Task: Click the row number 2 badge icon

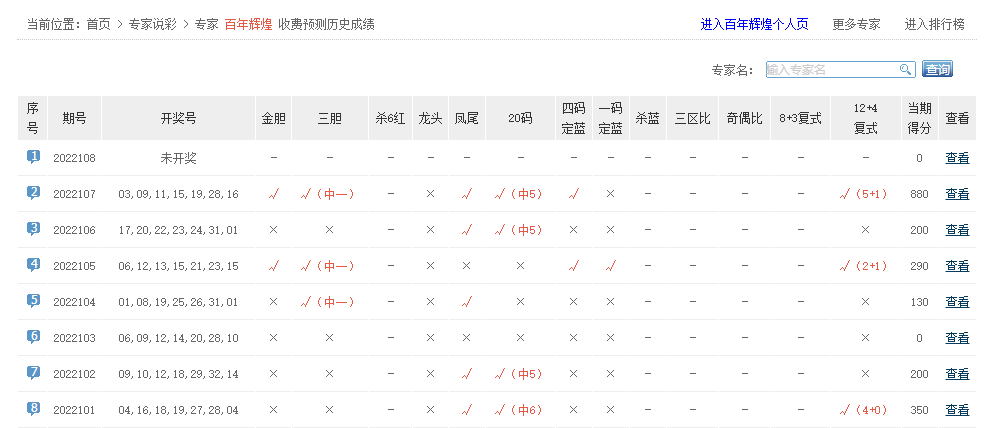Action: coord(33,193)
